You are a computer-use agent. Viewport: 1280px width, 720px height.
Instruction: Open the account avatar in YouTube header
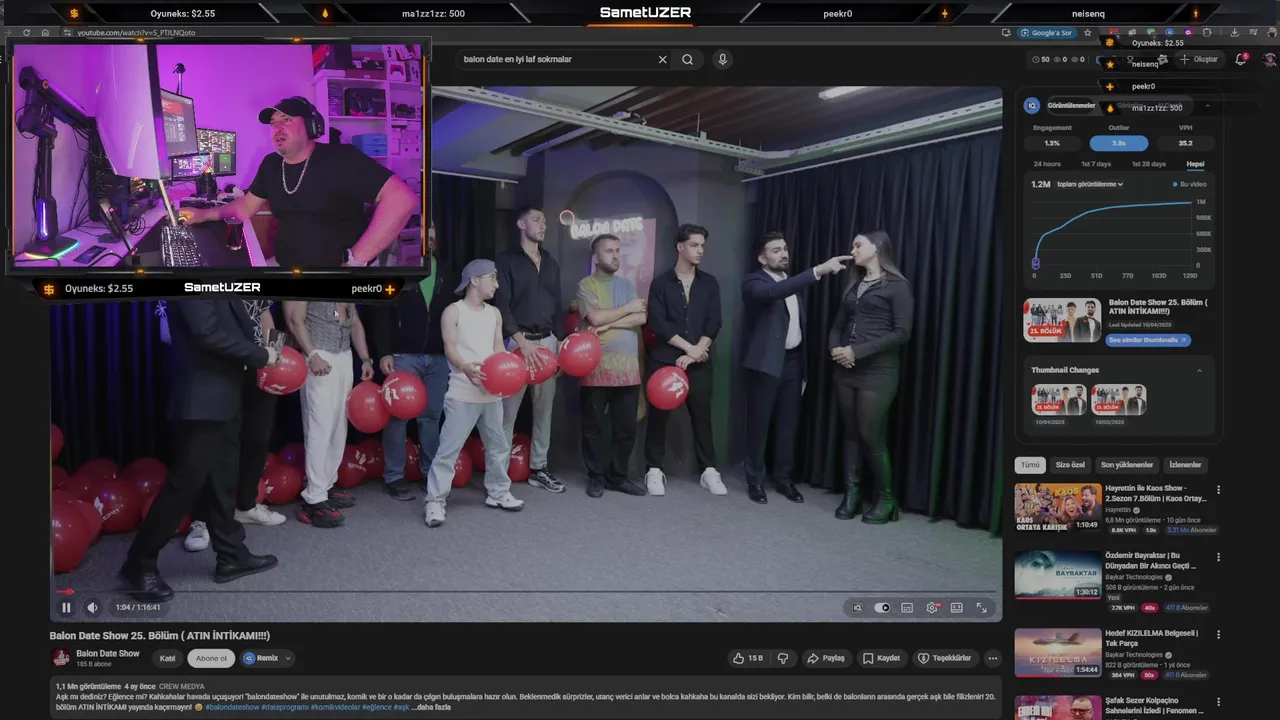coord(1268,59)
